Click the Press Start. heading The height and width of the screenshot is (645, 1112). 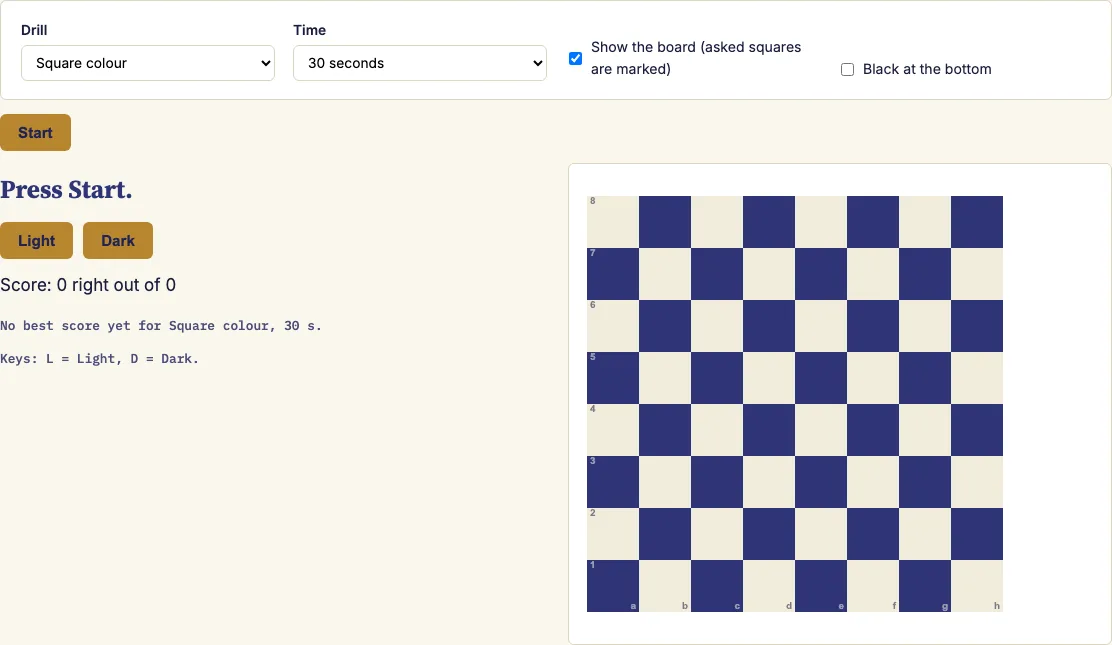(66, 189)
